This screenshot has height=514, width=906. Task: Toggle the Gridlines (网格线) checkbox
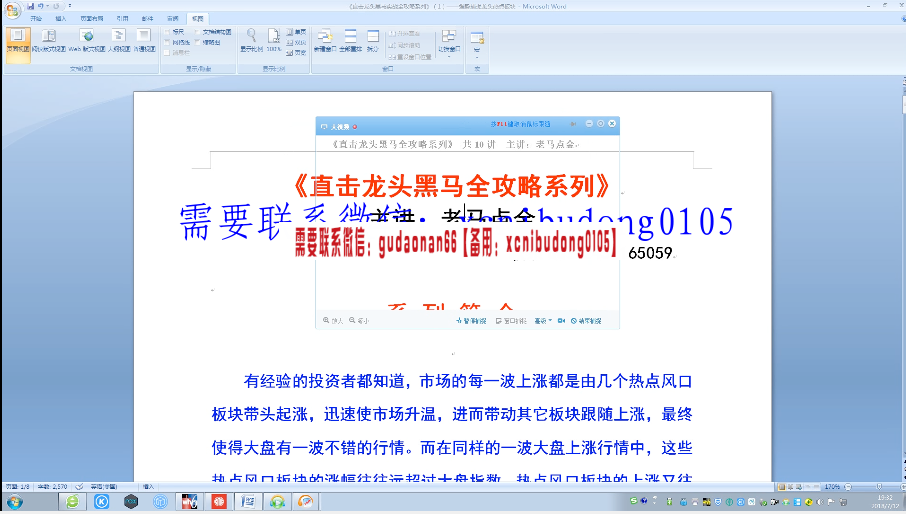177,42
